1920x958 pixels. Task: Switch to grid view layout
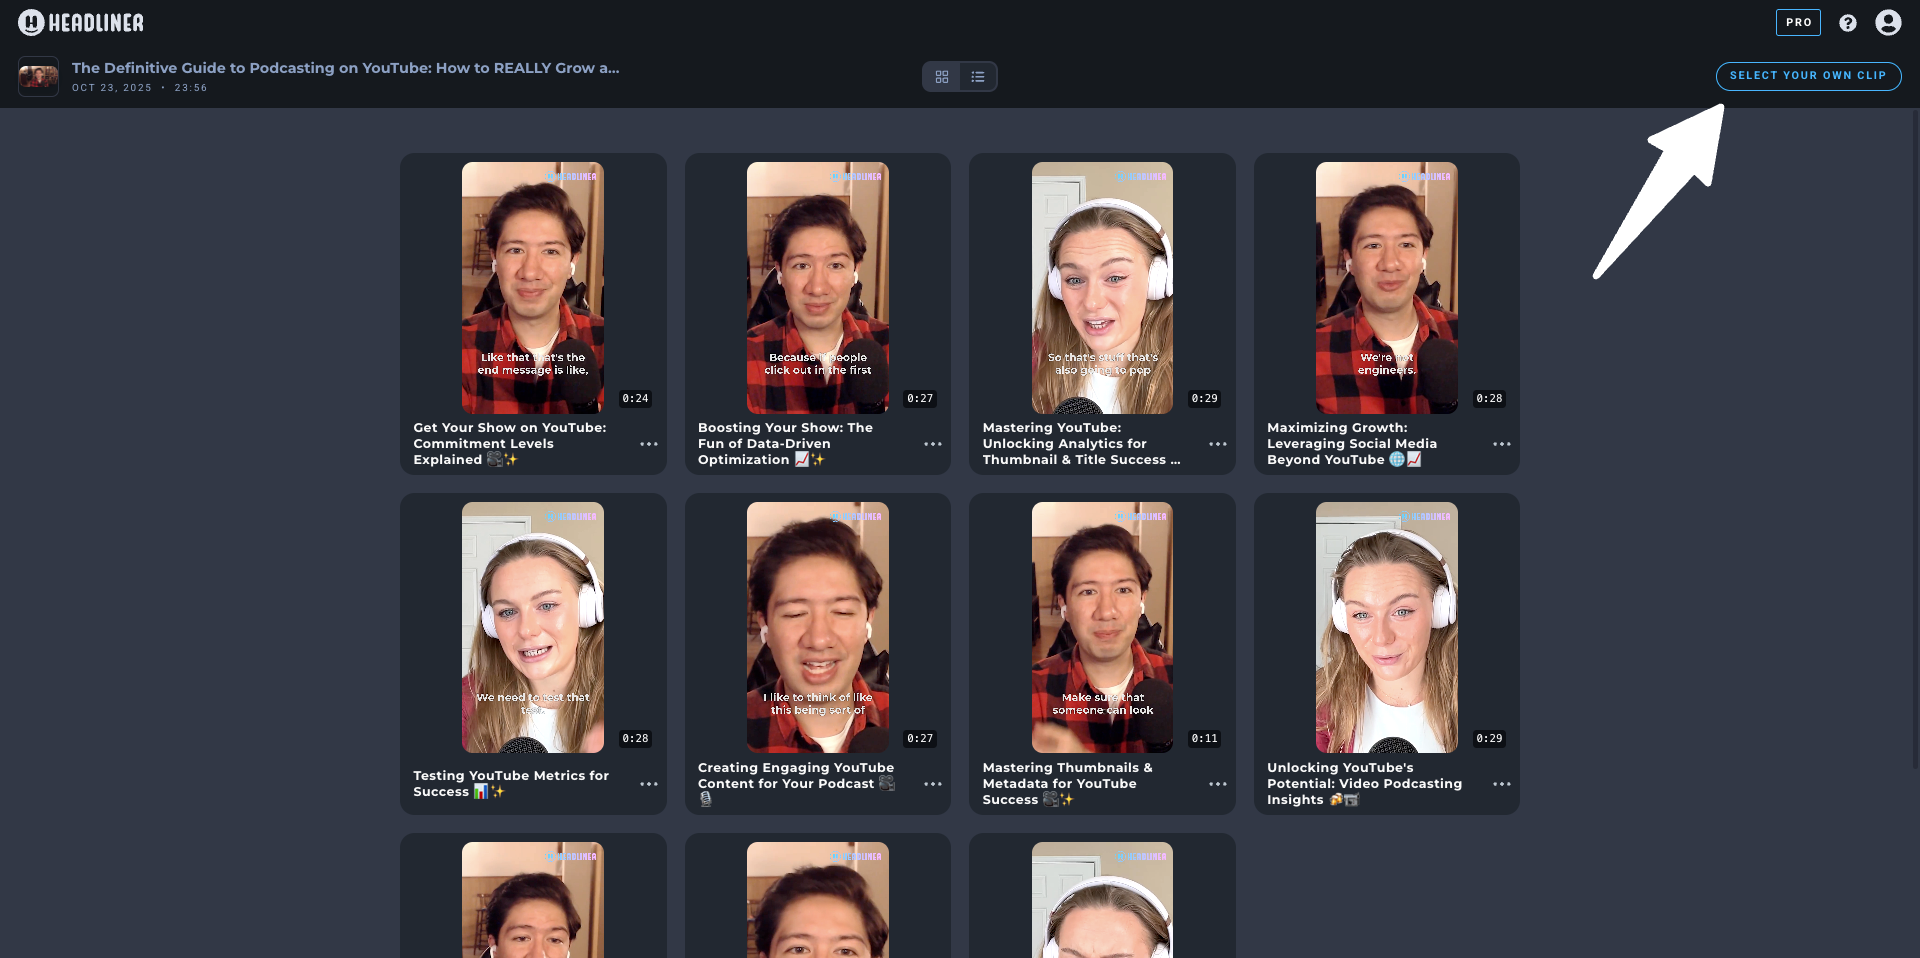941,77
